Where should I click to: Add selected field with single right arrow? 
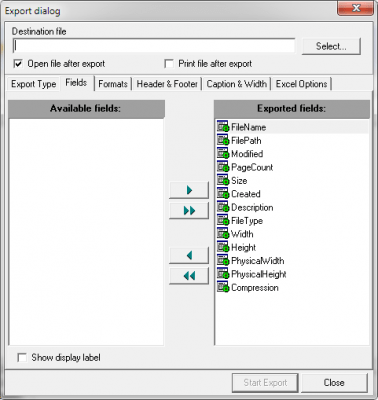pyautogui.click(x=189, y=190)
